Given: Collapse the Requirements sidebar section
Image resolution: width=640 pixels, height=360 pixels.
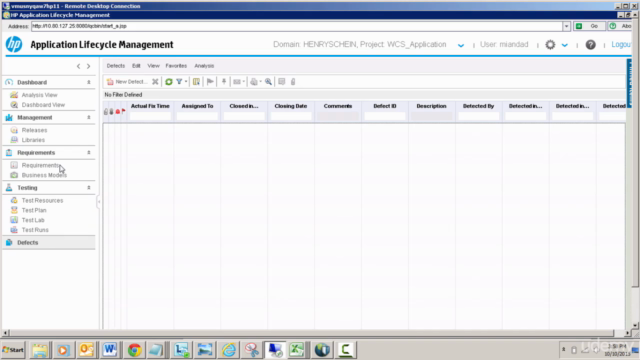Looking at the screenshot, I should click(x=89, y=153).
